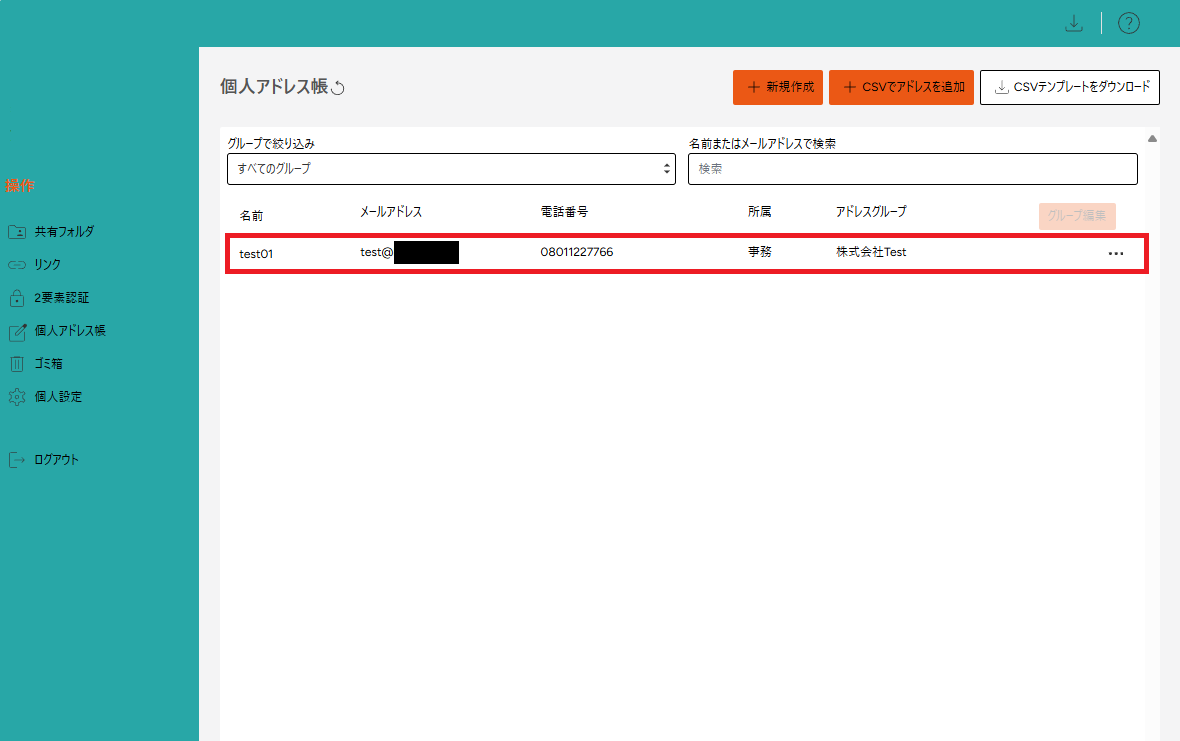
Task: Open ゴミ箱 from sidebar
Action: pos(48,364)
